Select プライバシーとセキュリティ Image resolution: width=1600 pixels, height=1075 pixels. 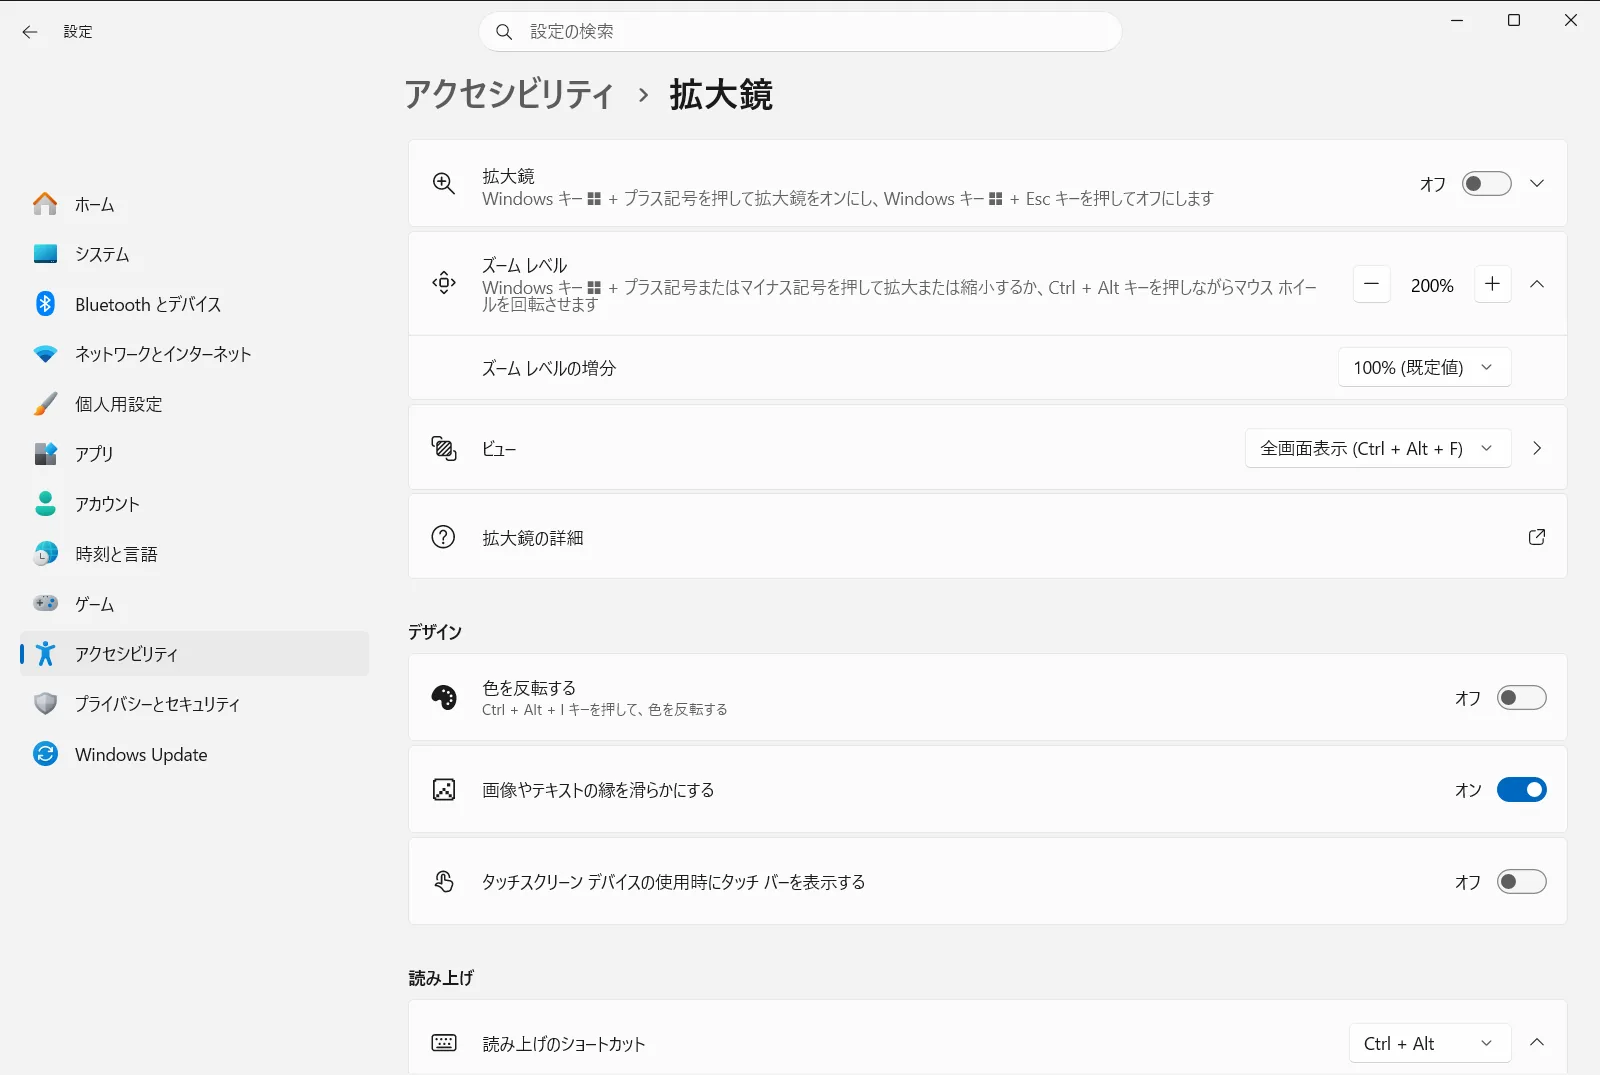[x=194, y=704]
